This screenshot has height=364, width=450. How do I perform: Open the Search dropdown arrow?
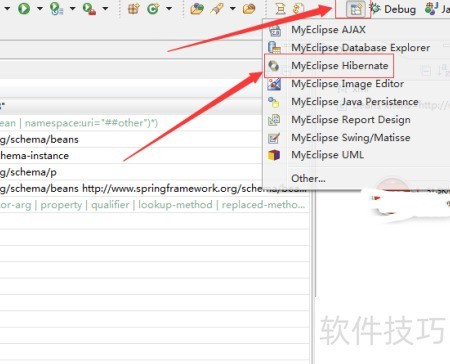233,8
